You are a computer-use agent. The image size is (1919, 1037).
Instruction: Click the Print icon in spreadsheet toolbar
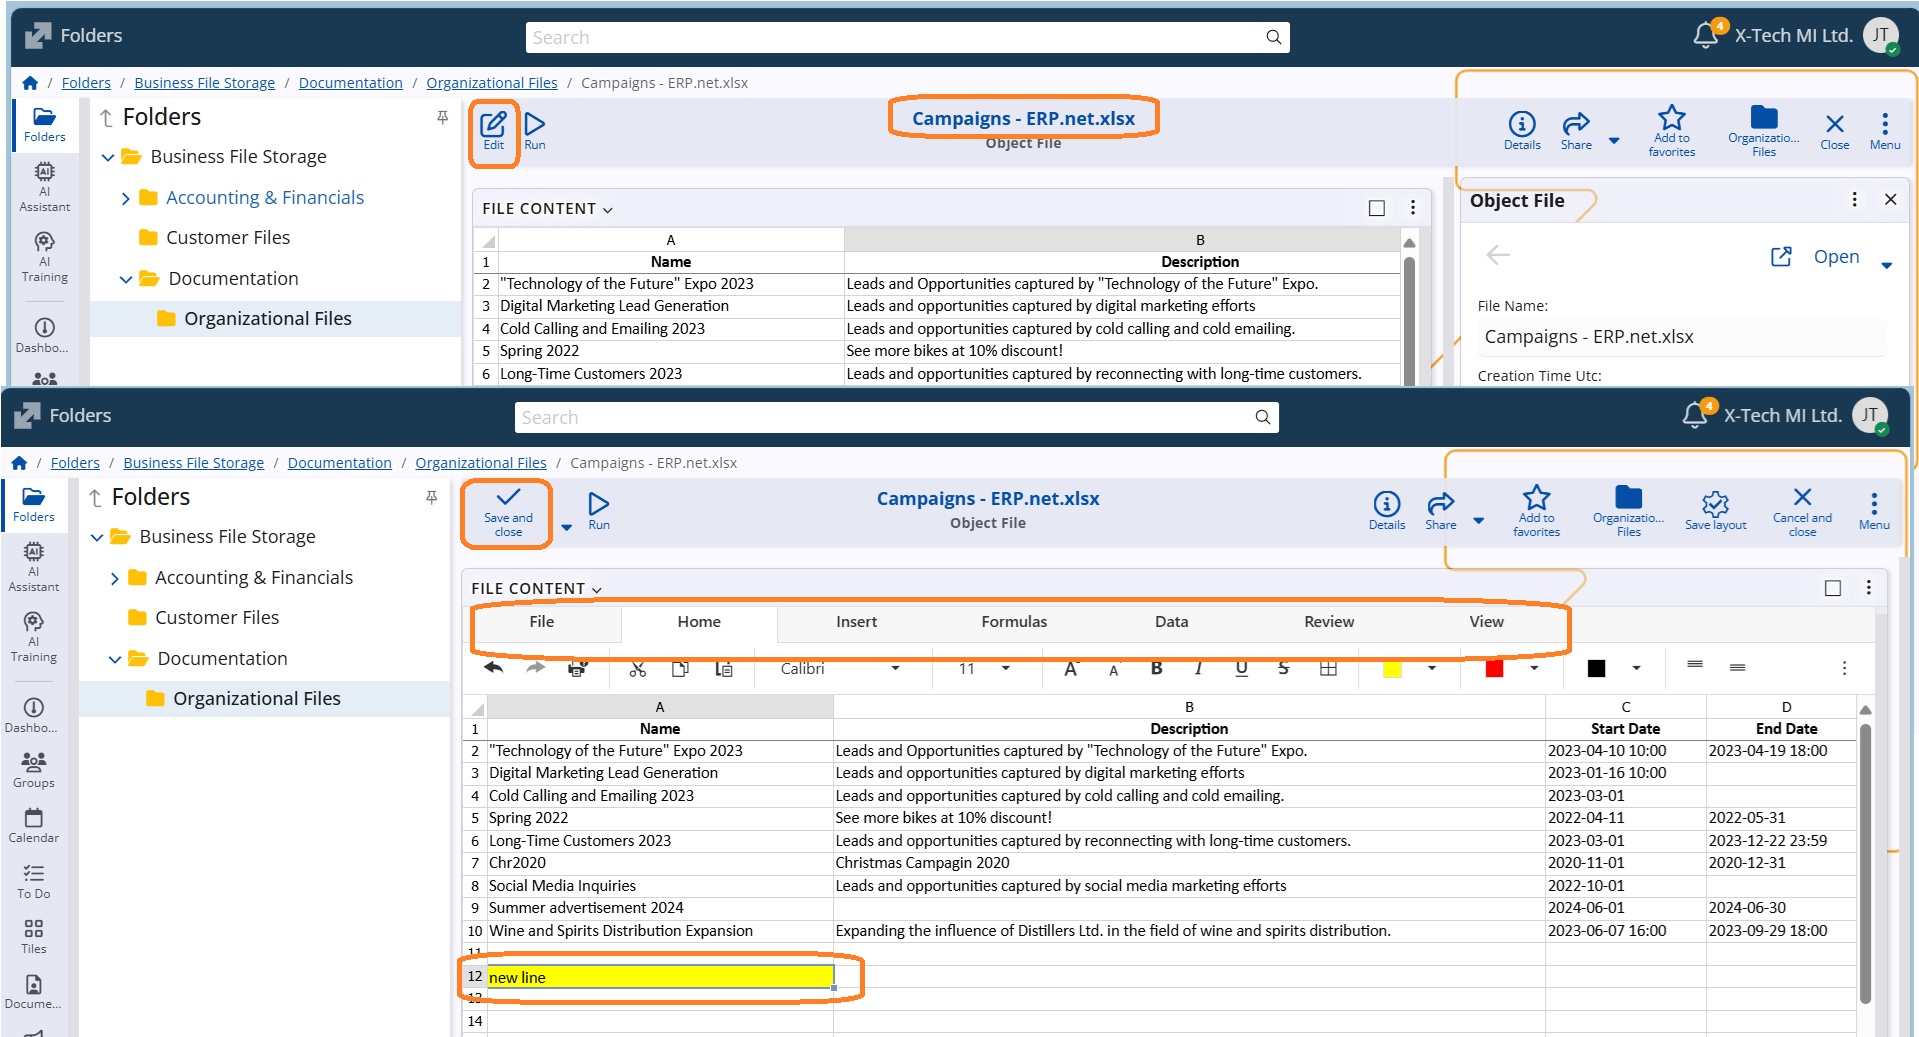coord(578,668)
